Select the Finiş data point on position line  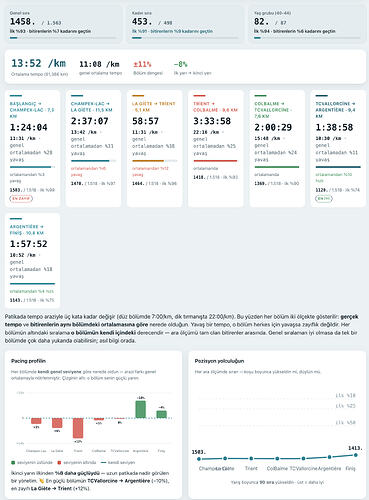[x=356, y=455]
